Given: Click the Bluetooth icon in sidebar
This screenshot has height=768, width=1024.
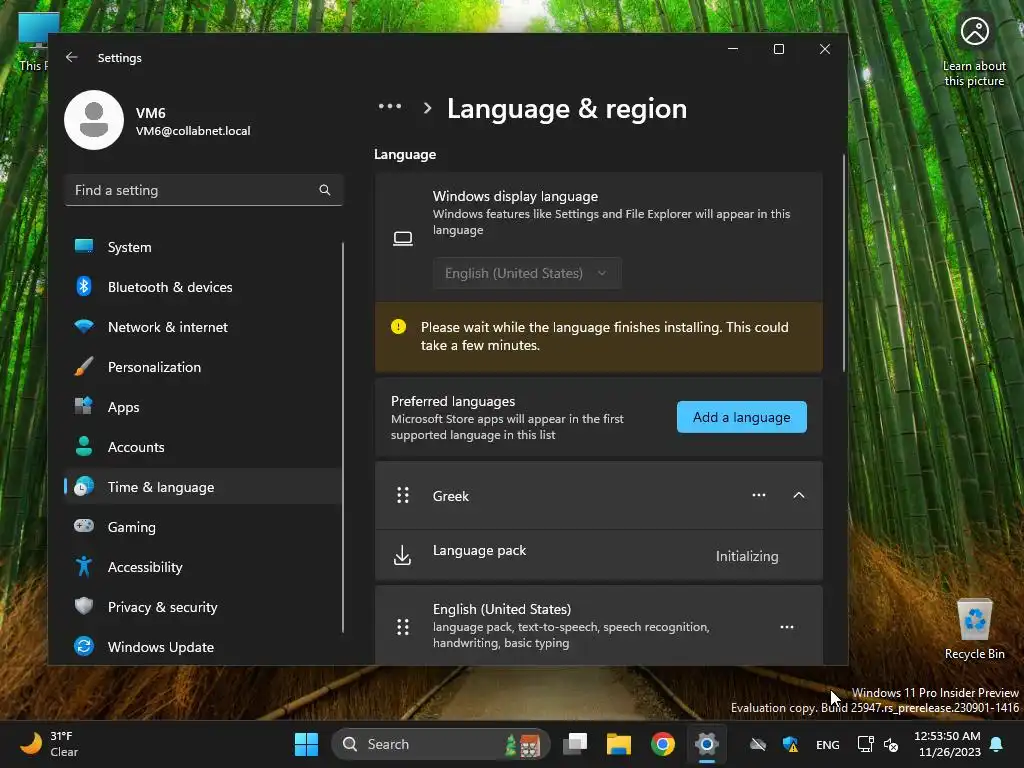Looking at the screenshot, I should pyautogui.click(x=84, y=286).
